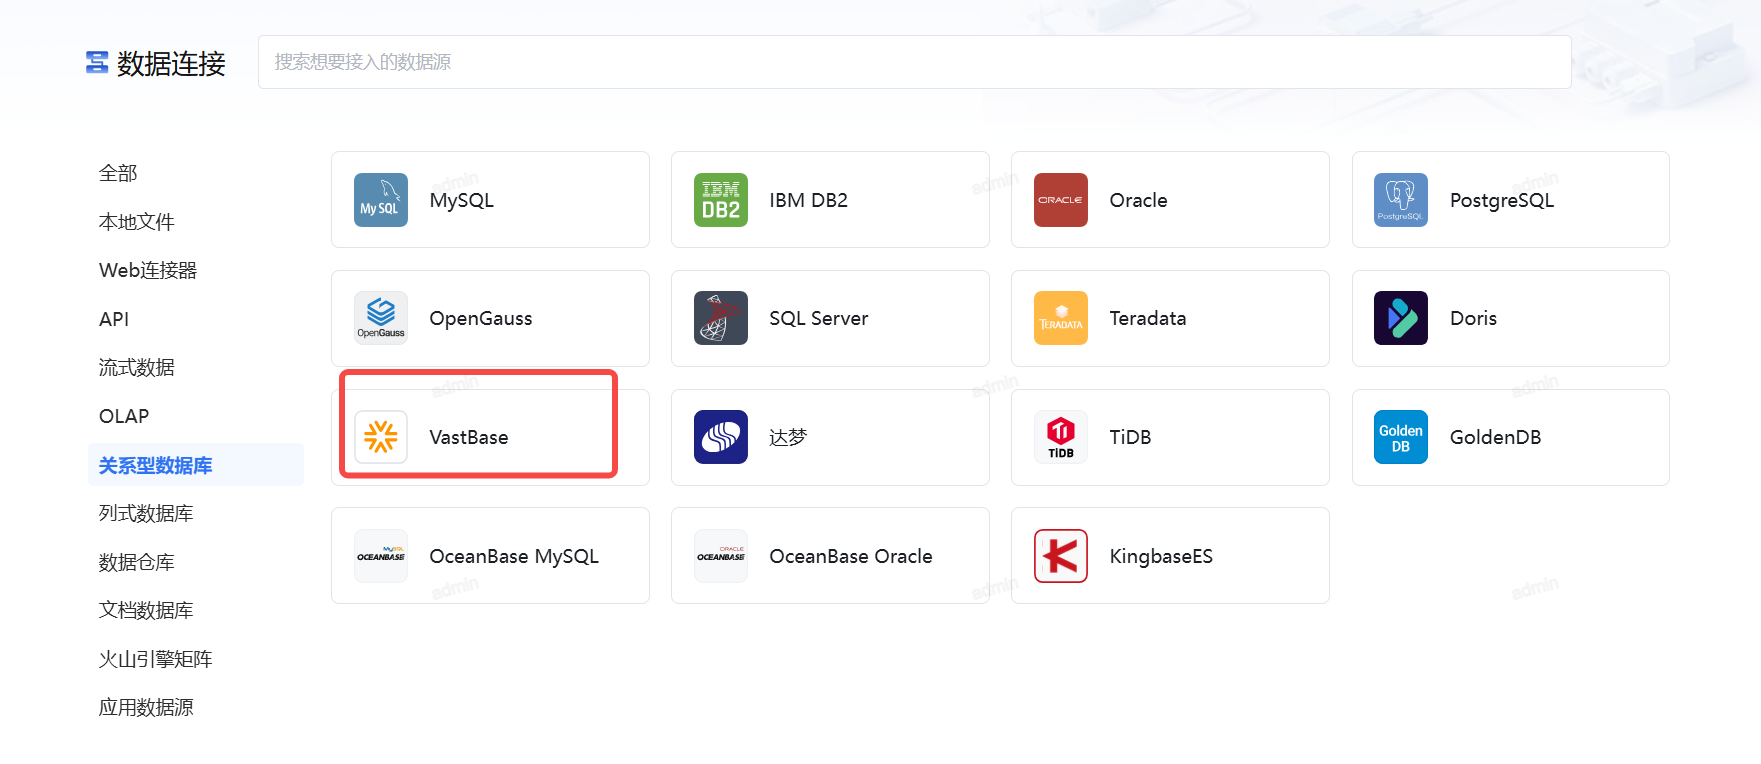
Task: Click the IBM DB2 green icon
Action: point(721,200)
